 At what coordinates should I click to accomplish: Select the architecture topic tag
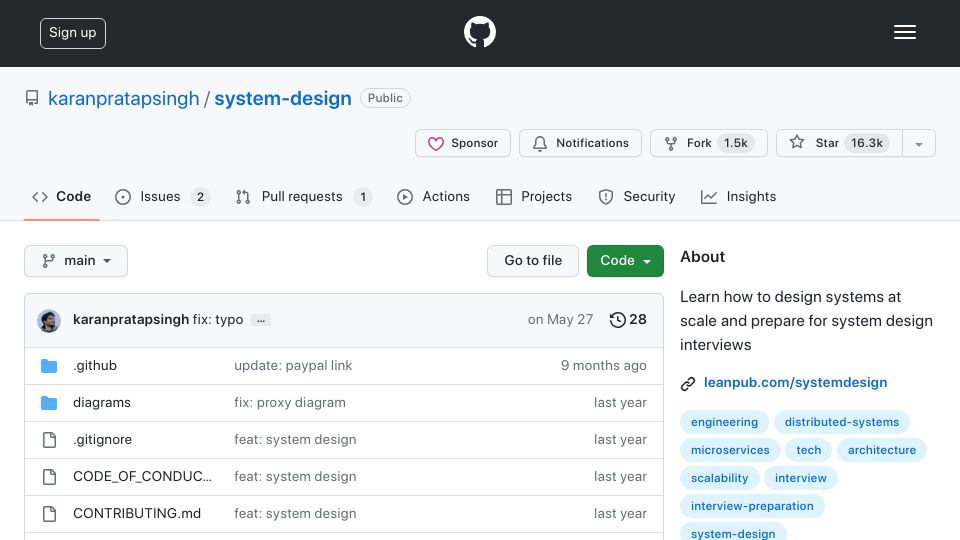point(882,450)
